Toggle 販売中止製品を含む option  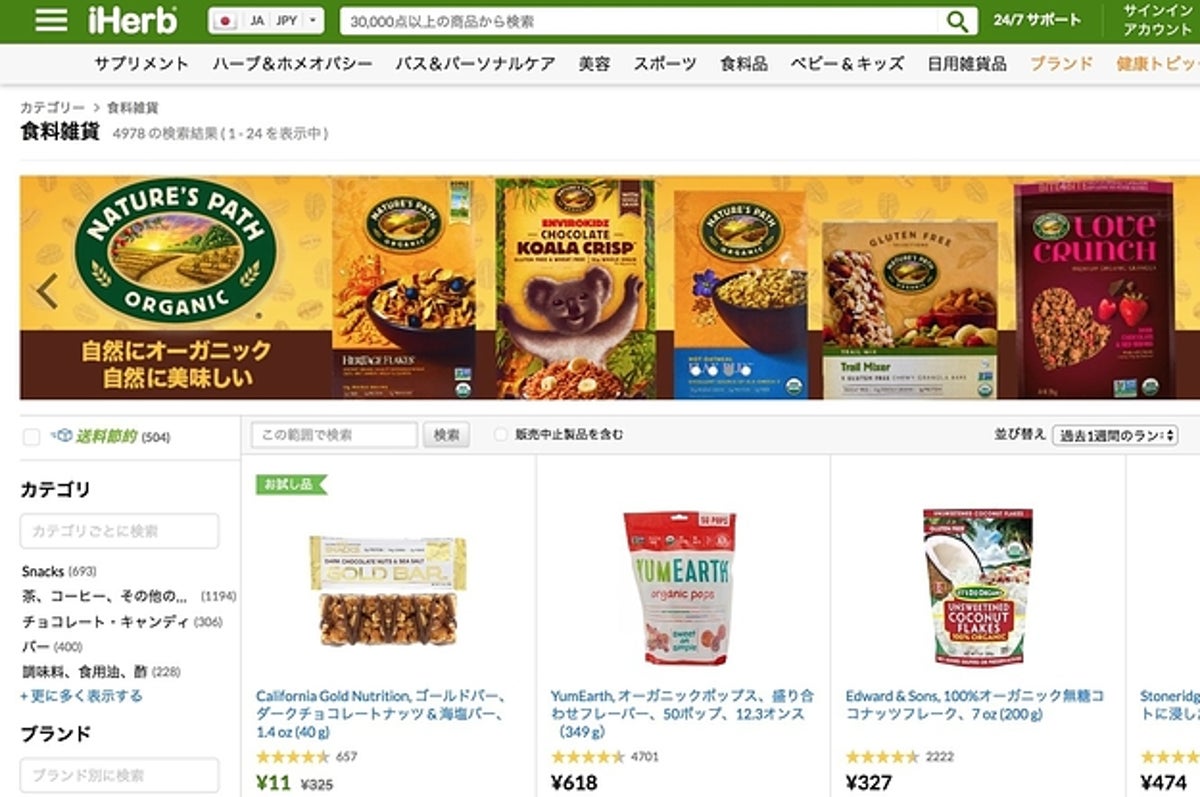click(501, 435)
